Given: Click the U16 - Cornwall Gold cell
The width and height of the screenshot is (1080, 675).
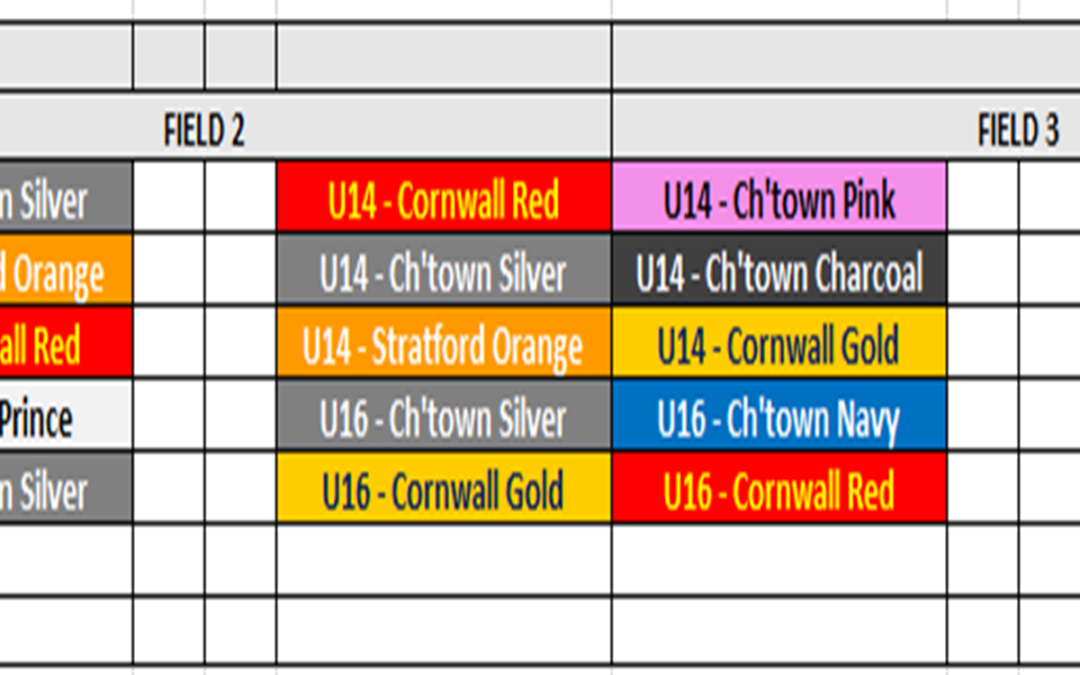Looking at the screenshot, I should click(444, 488).
